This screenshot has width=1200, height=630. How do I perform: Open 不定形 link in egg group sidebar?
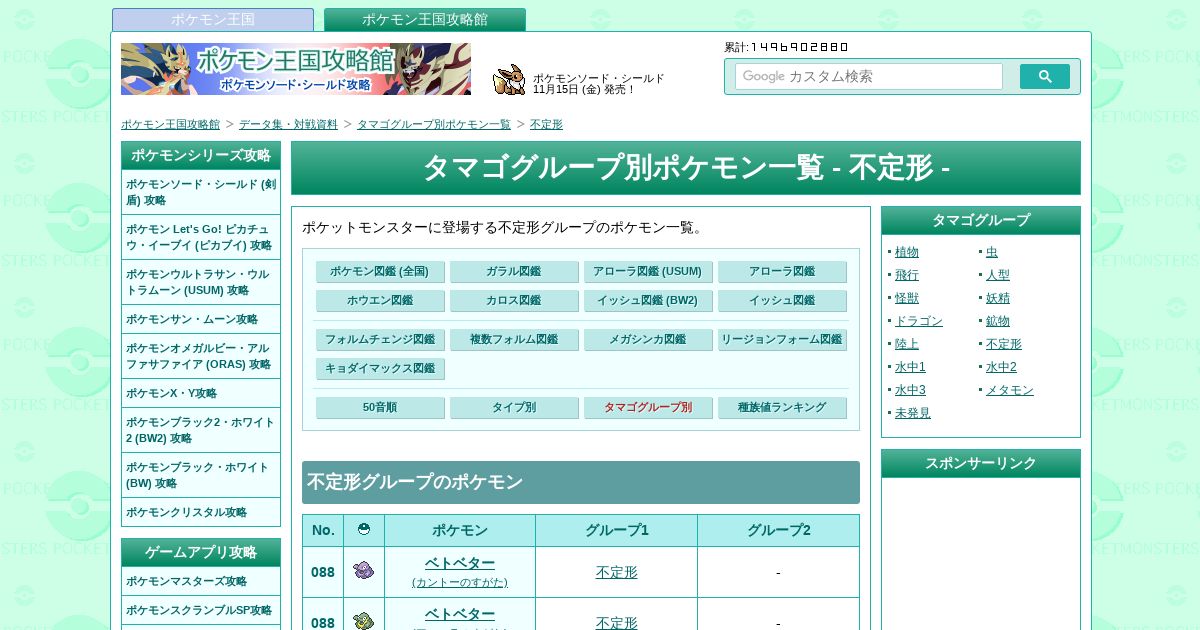pyautogui.click(x=1004, y=344)
